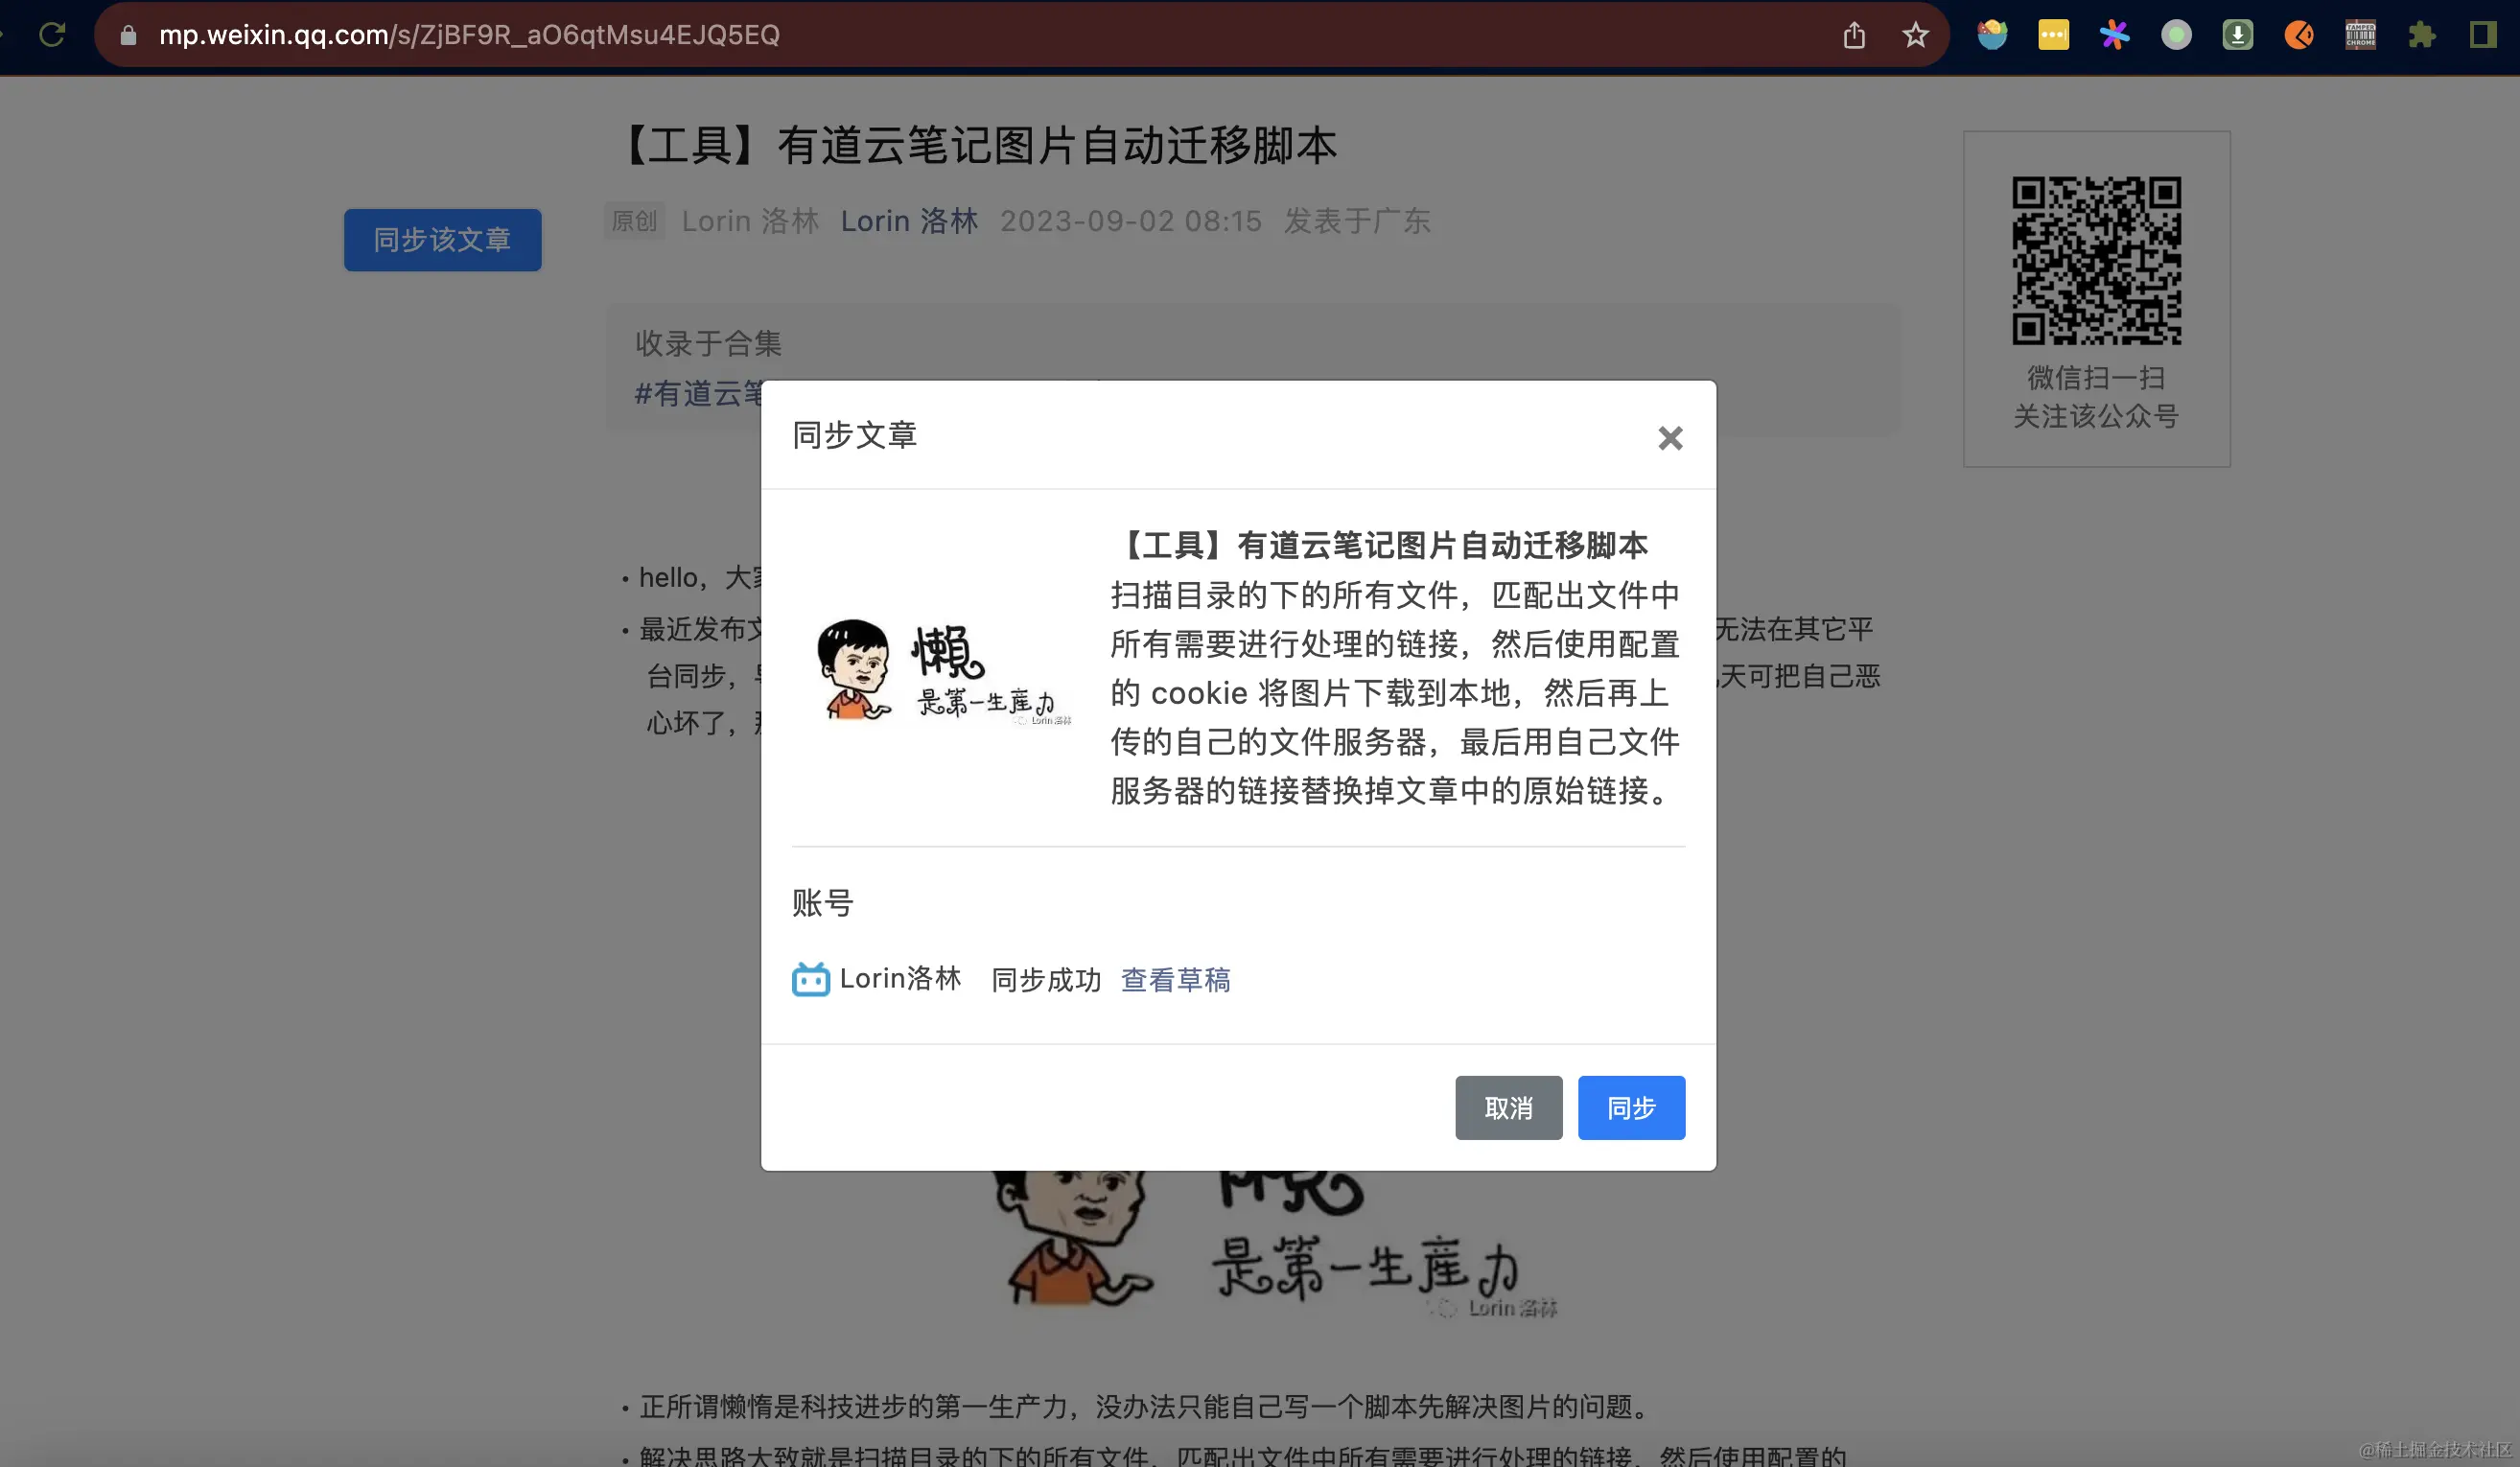
Task: Bookmark page with the star icon
Action: 1915,35
